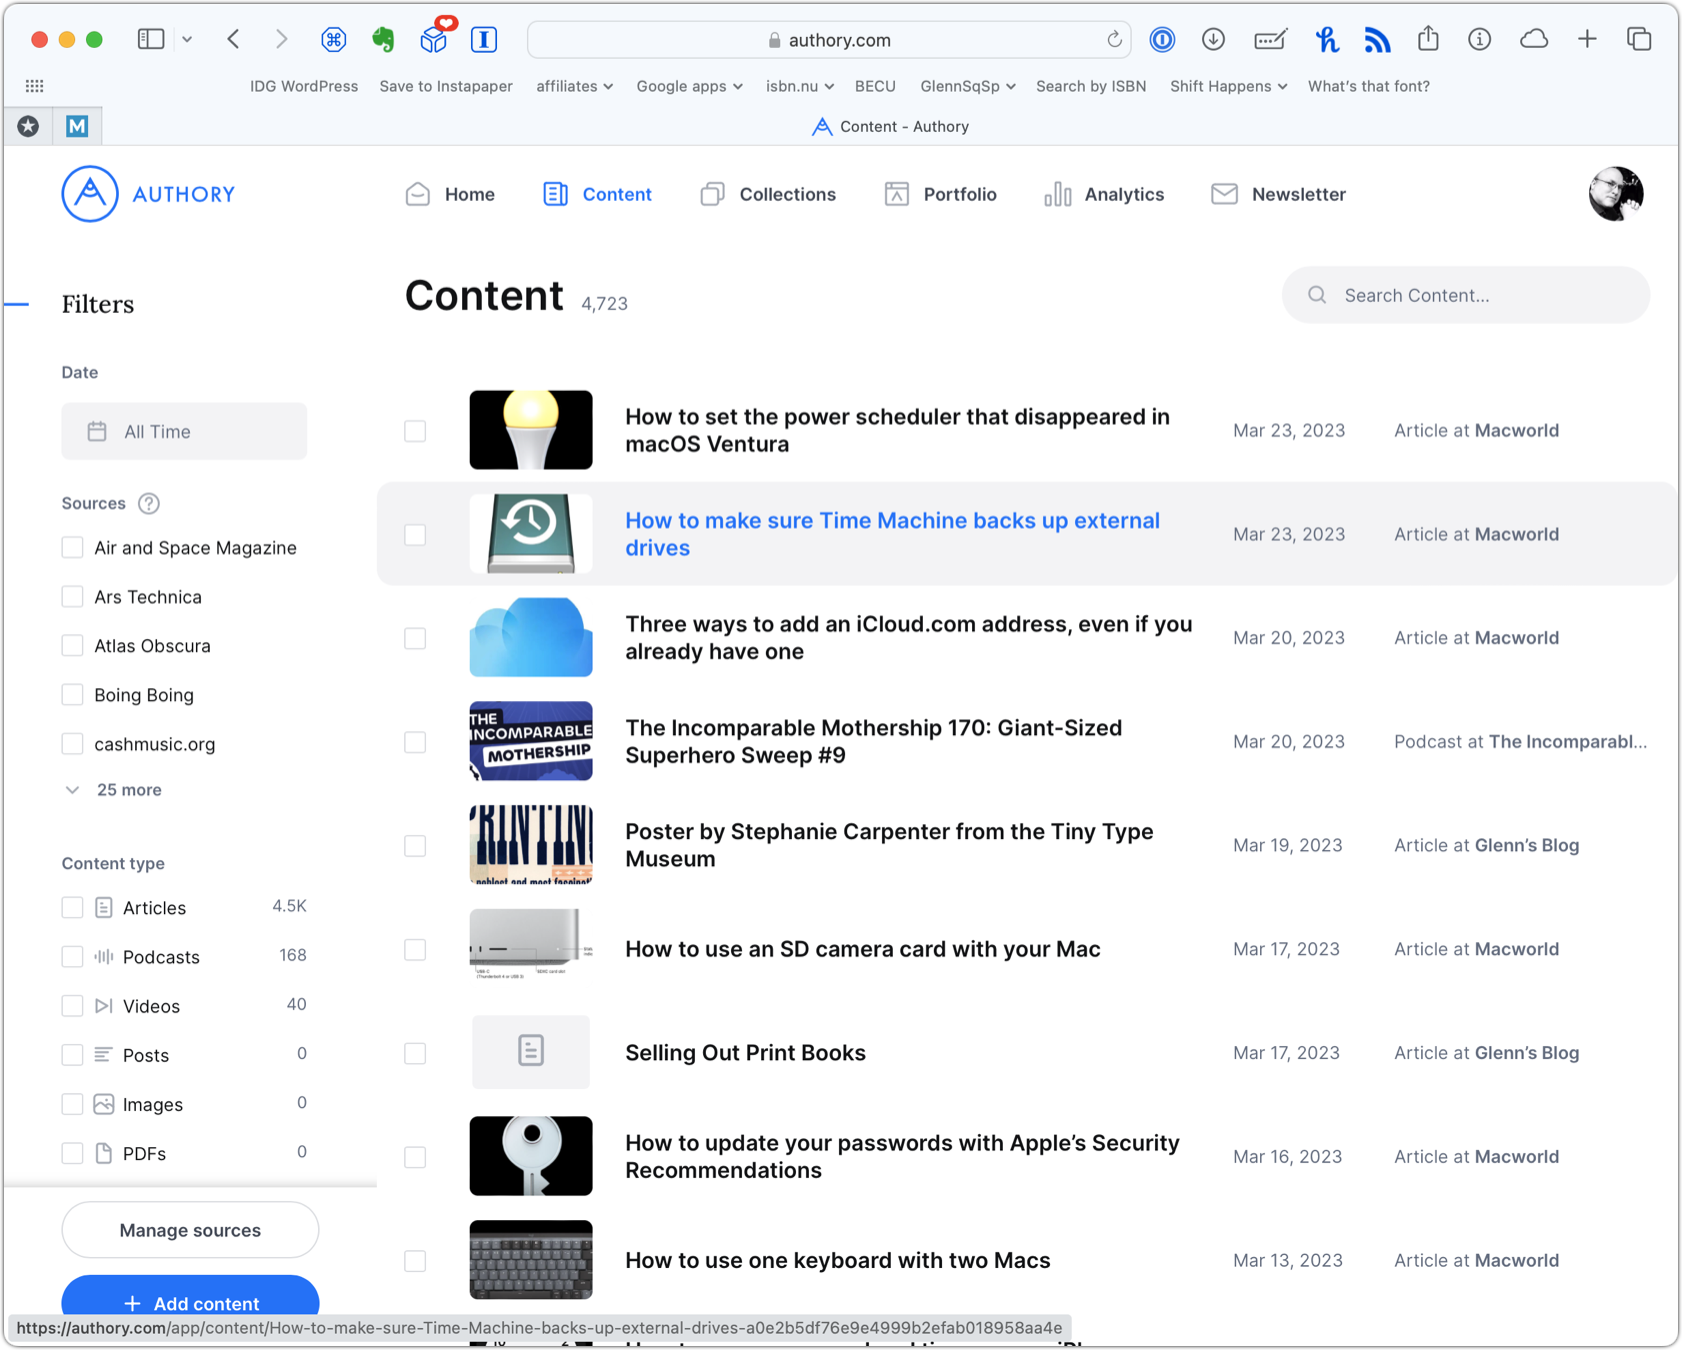
Task: Expand 25 more sources
Action: click(x=112, y=789)
